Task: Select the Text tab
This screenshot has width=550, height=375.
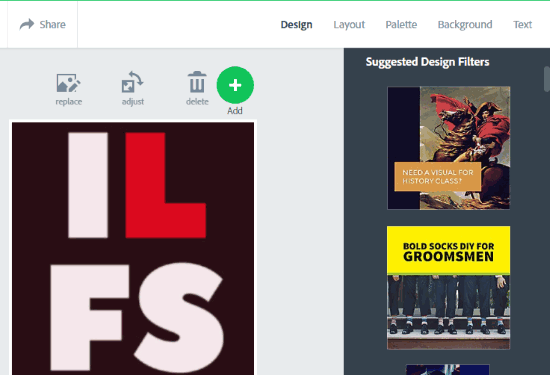Action: pos(523,25)
